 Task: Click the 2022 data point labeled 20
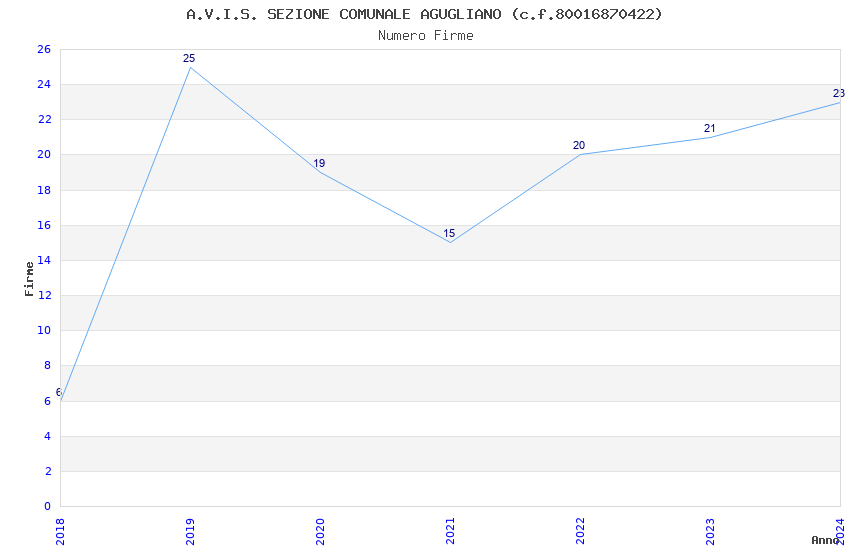[x=580, y=154]
